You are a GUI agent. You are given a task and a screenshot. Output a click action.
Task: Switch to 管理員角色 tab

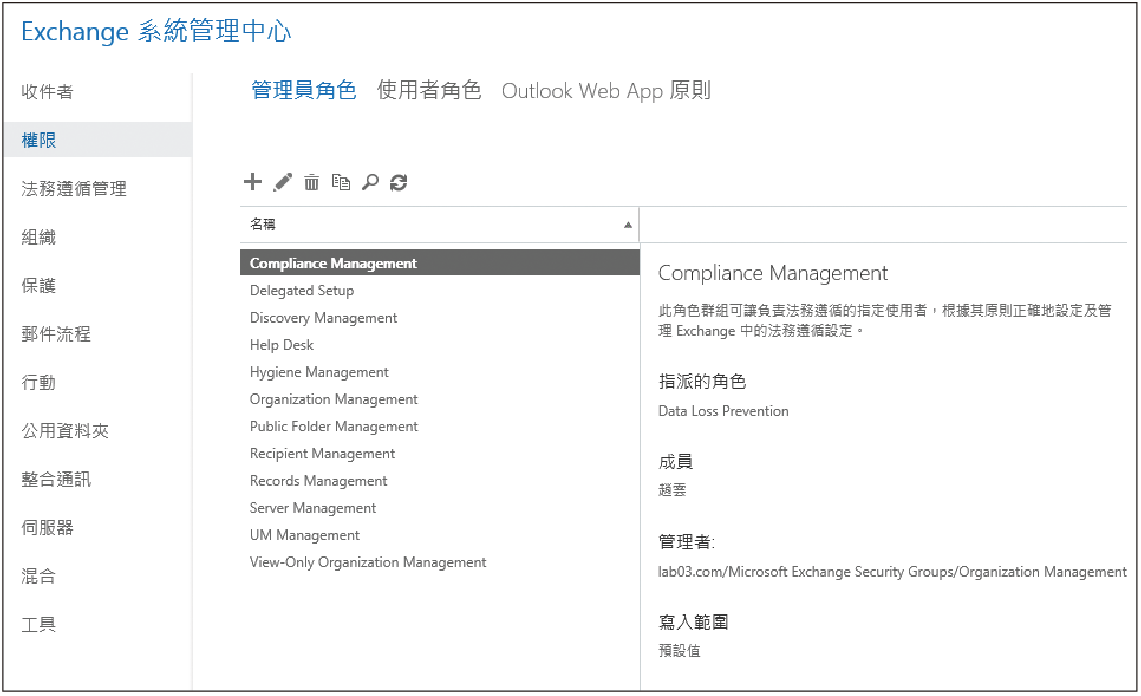tap(303, 90)
